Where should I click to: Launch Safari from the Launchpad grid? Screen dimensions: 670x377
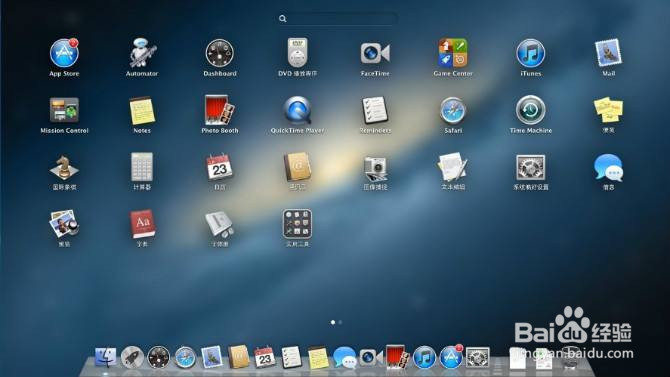point(453,110)
